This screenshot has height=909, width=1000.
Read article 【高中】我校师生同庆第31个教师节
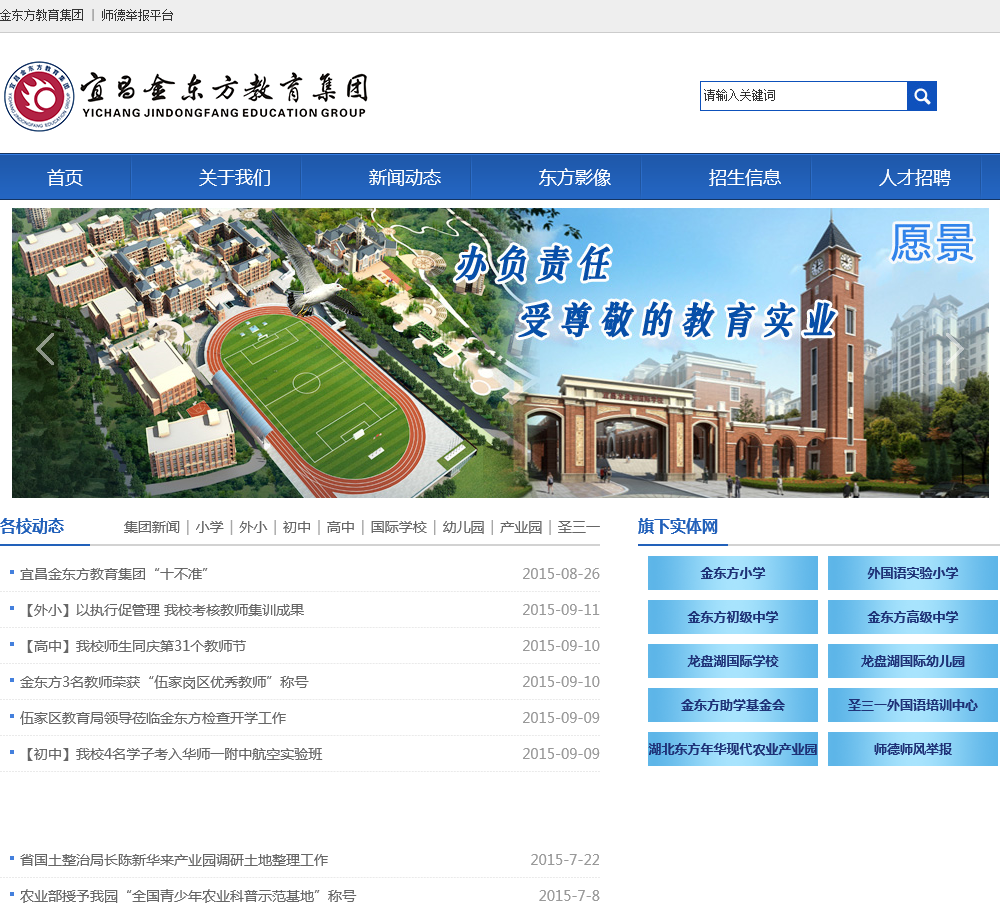(x=132, y=646)
